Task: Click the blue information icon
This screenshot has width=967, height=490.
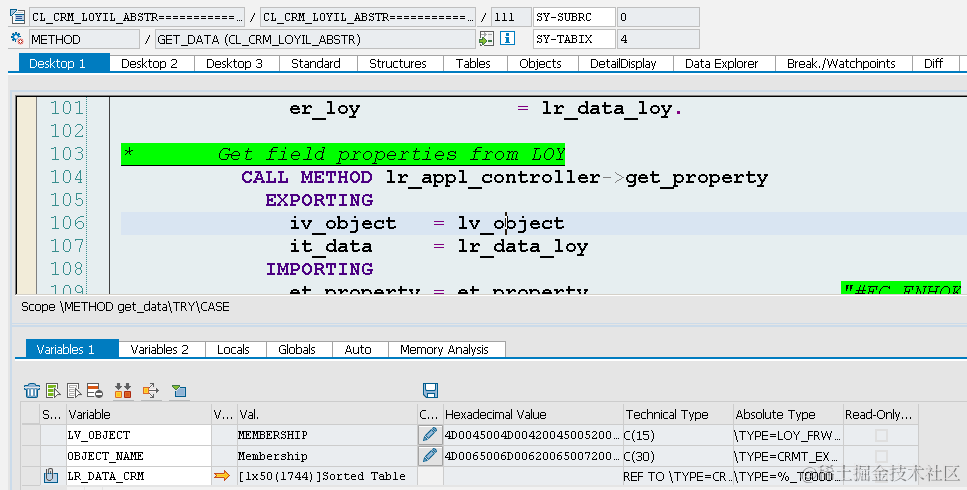Action: point(508,38)
